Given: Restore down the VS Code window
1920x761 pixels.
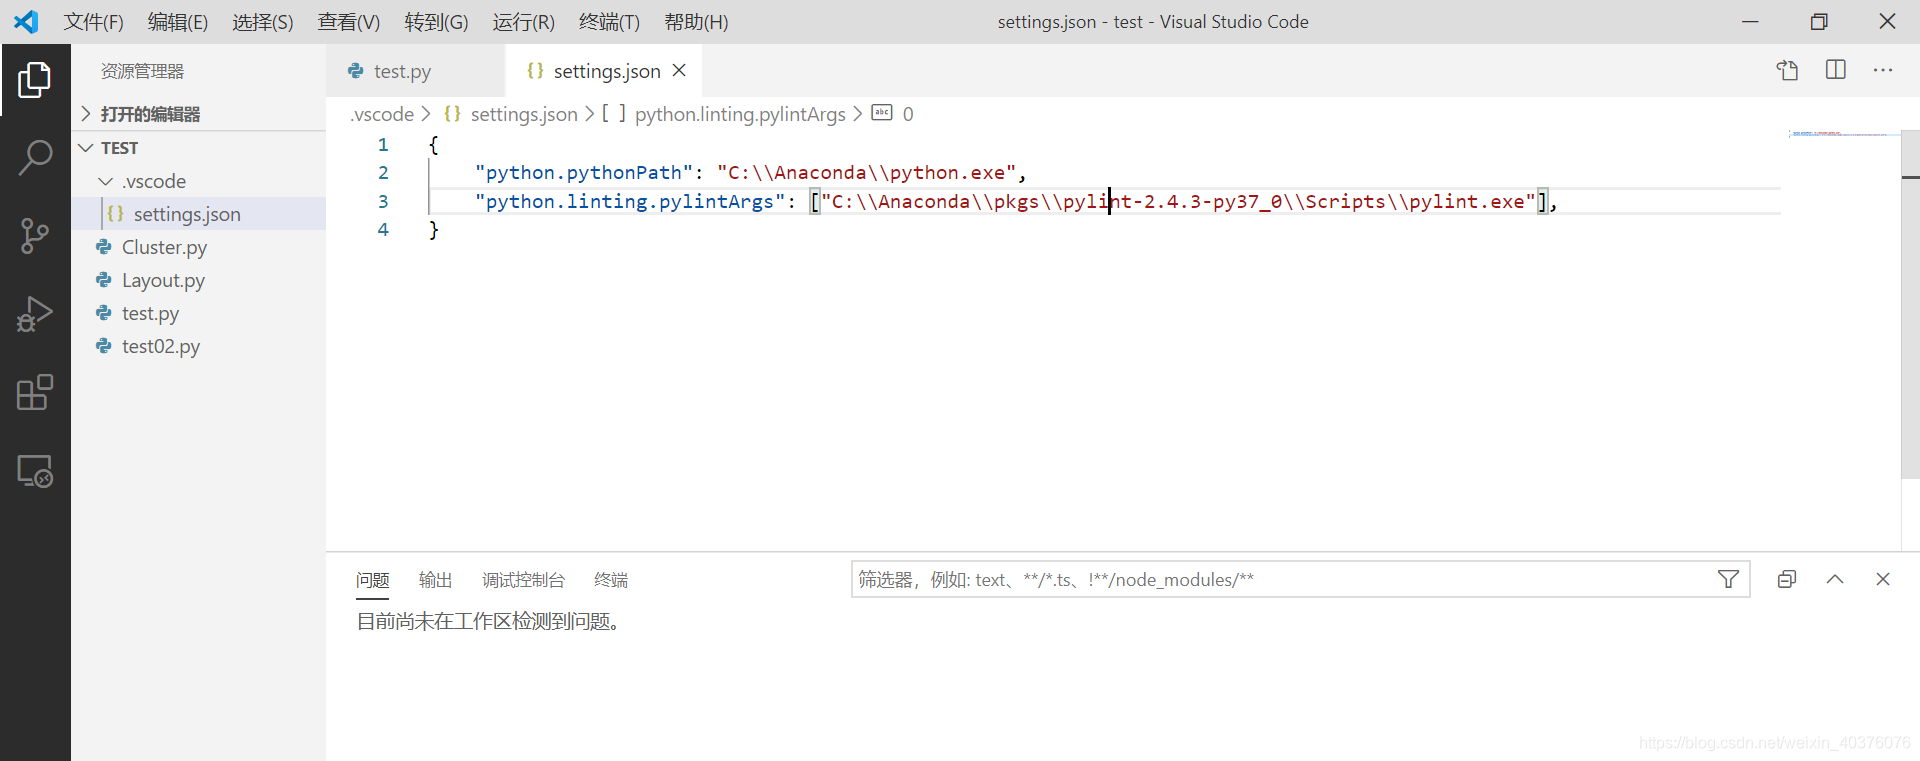Looking at the screenshot, I should coord(1819,21).
